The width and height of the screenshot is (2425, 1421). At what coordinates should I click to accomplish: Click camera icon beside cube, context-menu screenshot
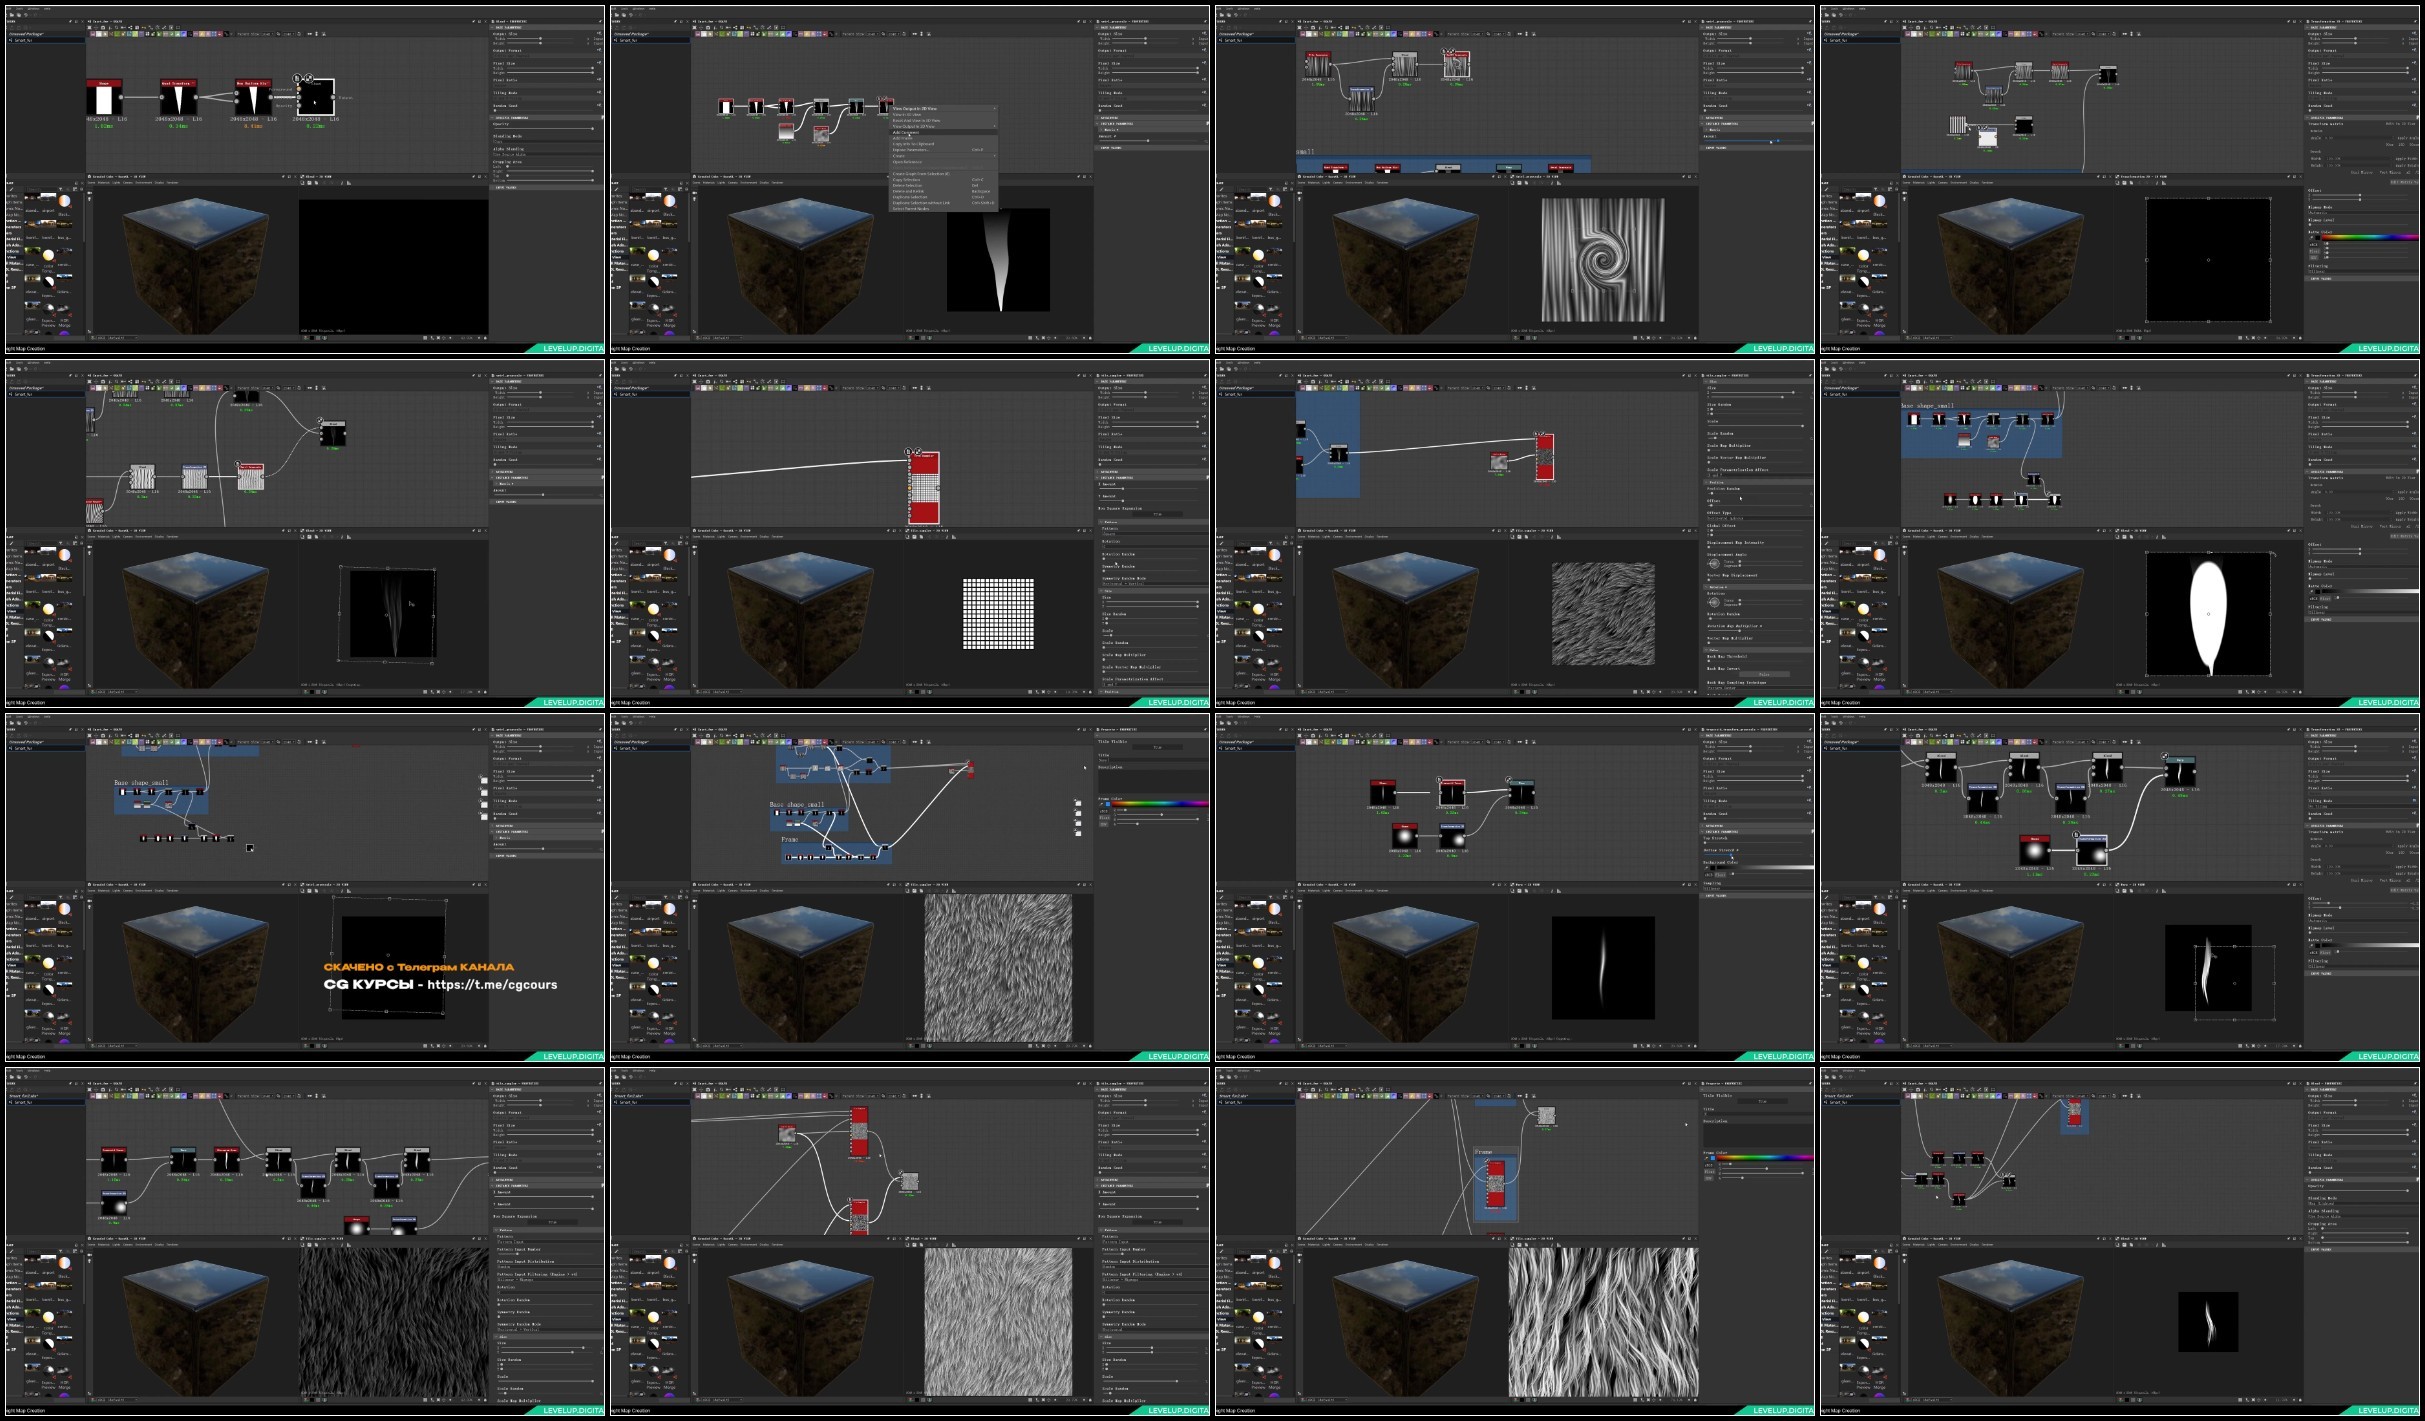(x=695, y=193)
